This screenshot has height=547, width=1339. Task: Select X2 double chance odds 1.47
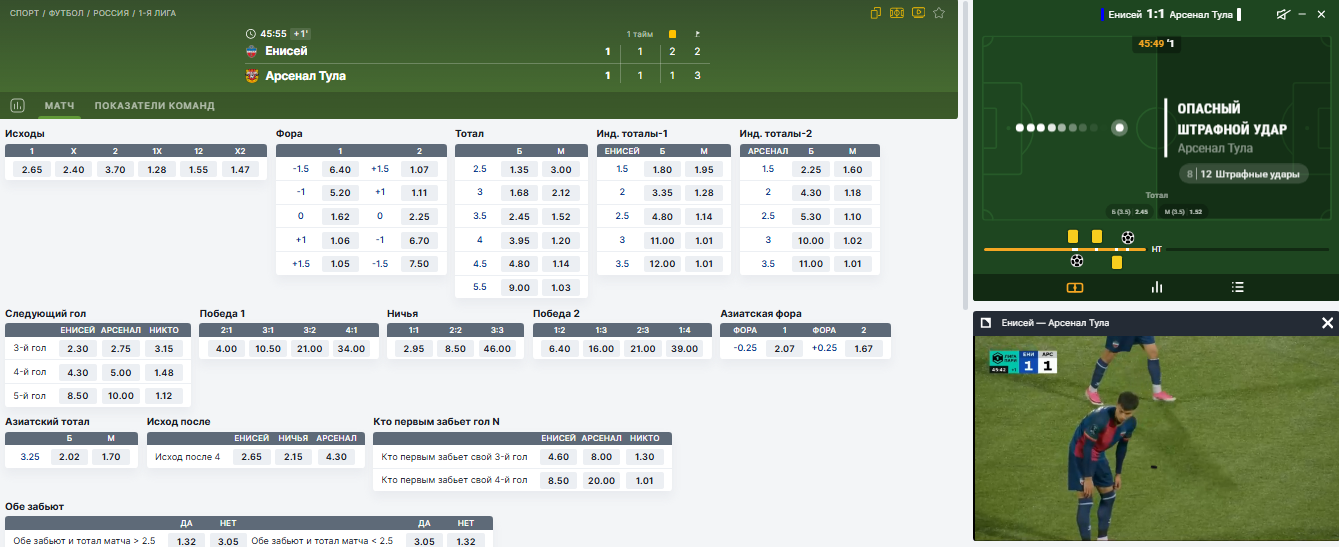(240, 170)
